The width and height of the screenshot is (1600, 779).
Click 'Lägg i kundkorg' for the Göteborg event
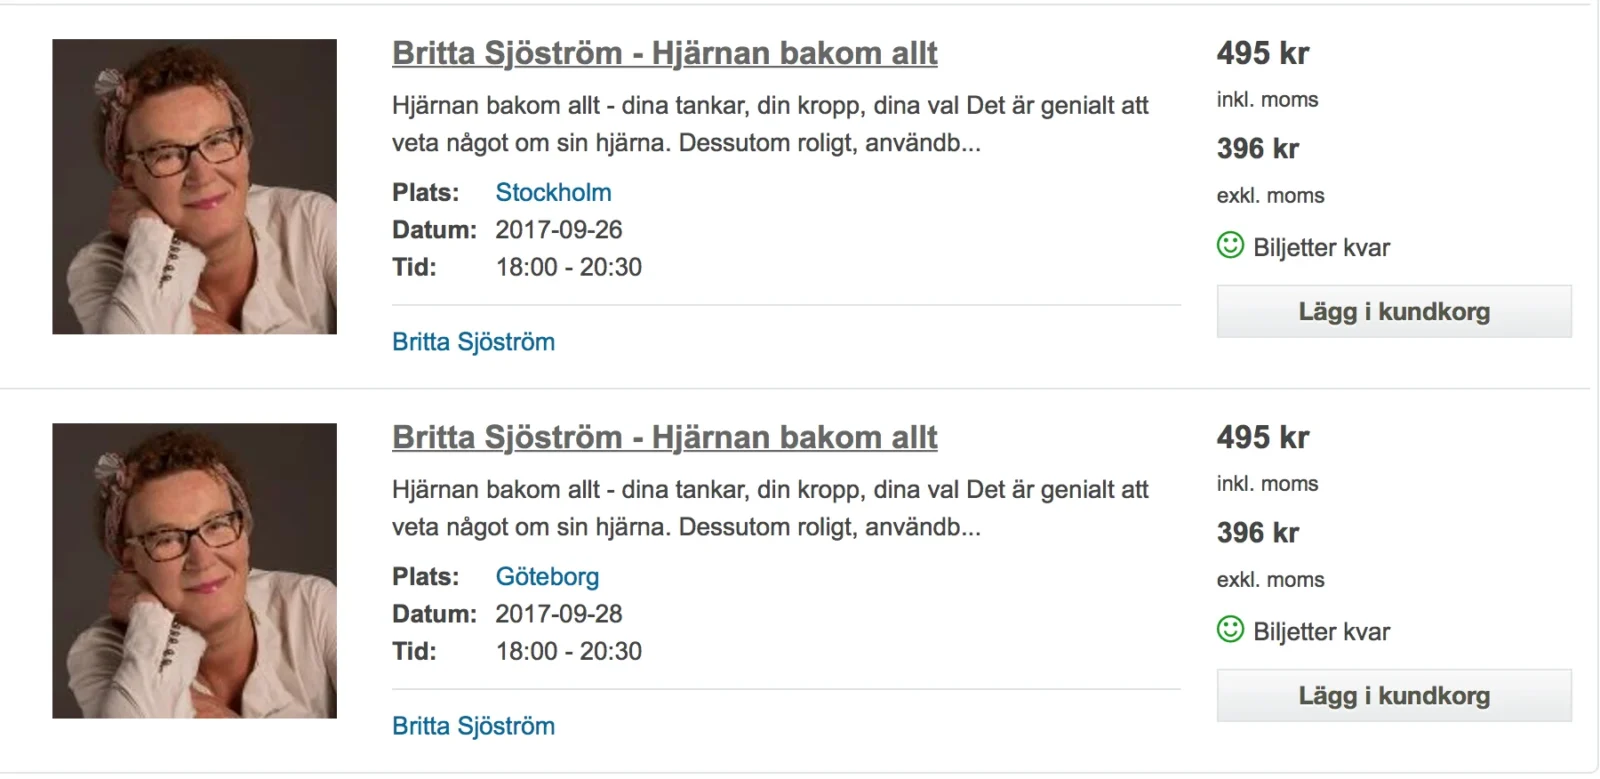pos(1393,695)
